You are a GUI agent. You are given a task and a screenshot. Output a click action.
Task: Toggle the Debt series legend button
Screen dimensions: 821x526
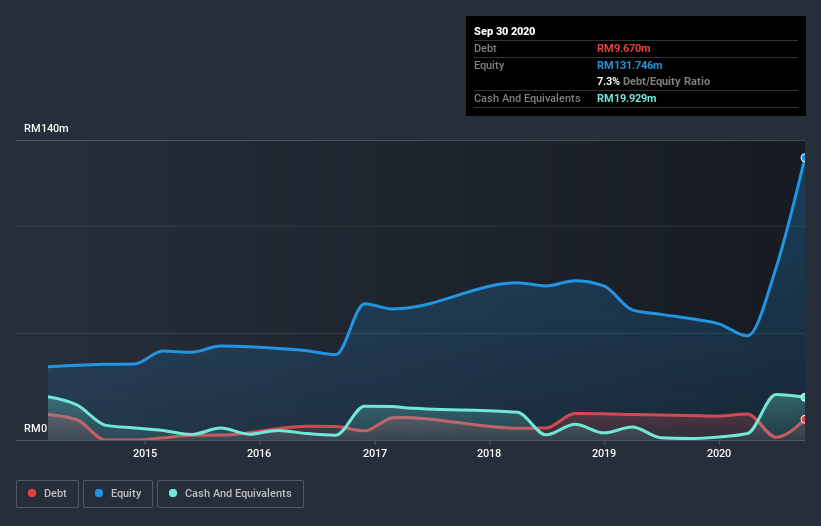coord(47,494)
